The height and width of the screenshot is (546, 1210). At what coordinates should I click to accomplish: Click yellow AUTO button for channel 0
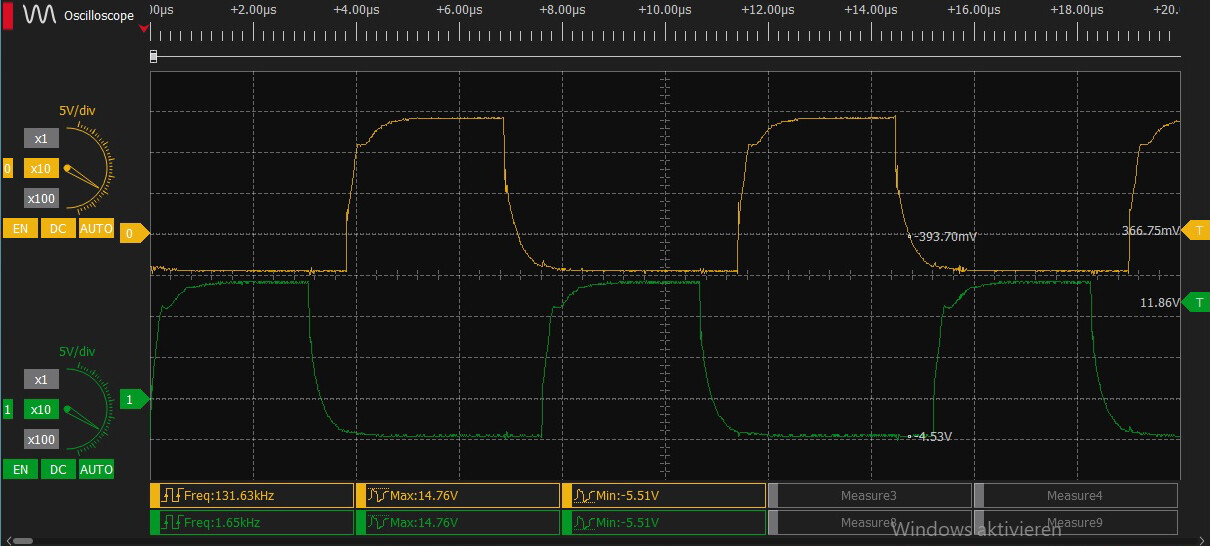96,228
